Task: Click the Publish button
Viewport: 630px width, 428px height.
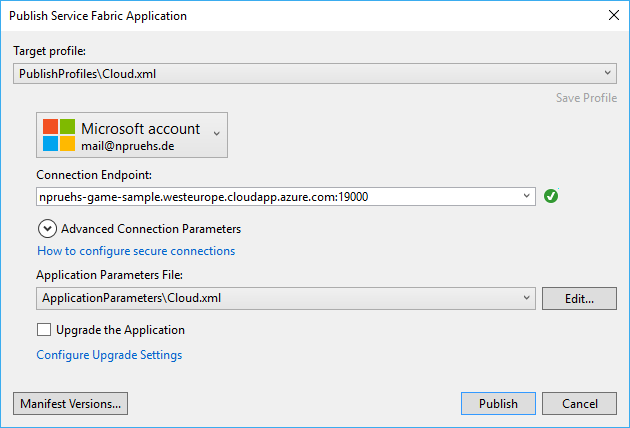Action: (498, 403)
